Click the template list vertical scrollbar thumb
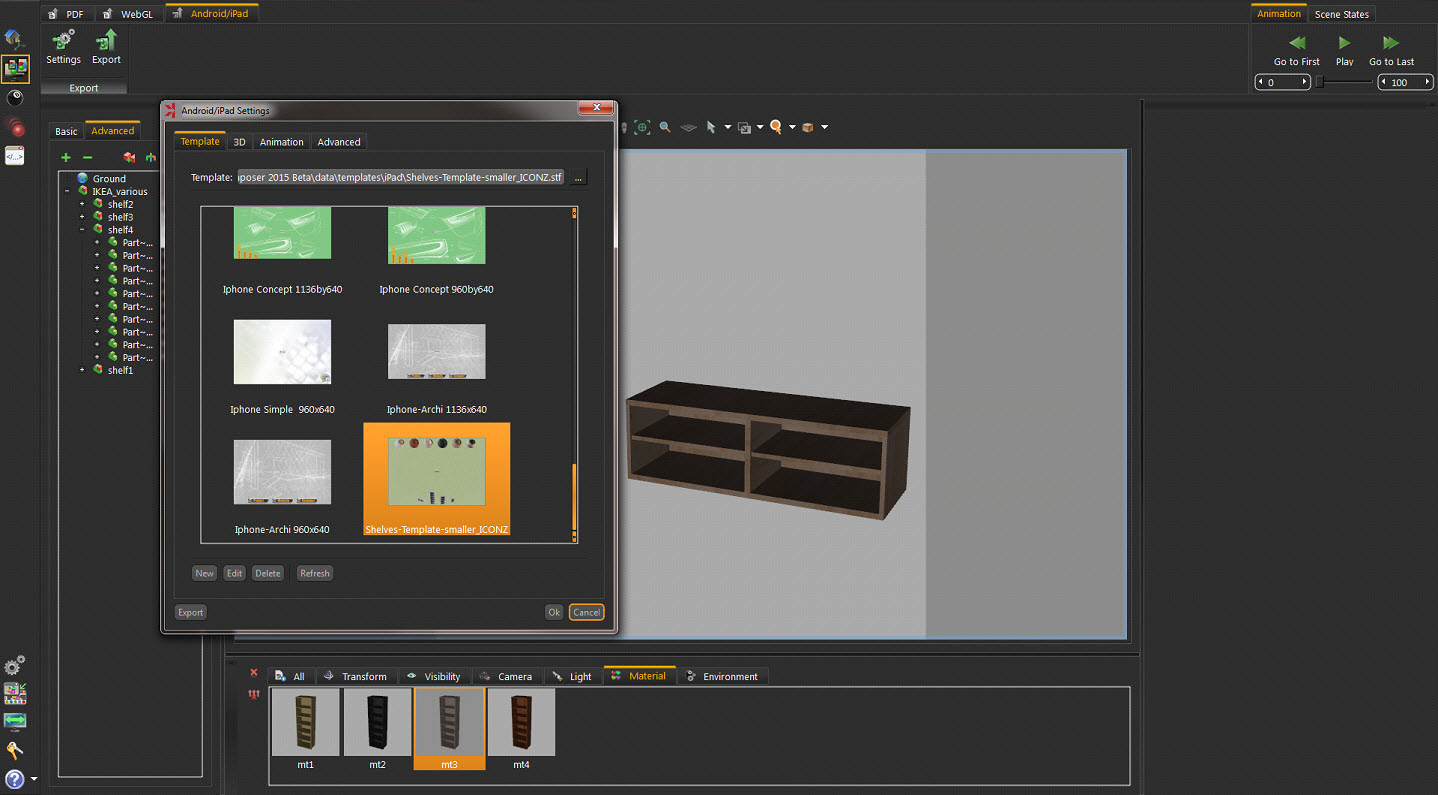 click(x=574, y=498)
